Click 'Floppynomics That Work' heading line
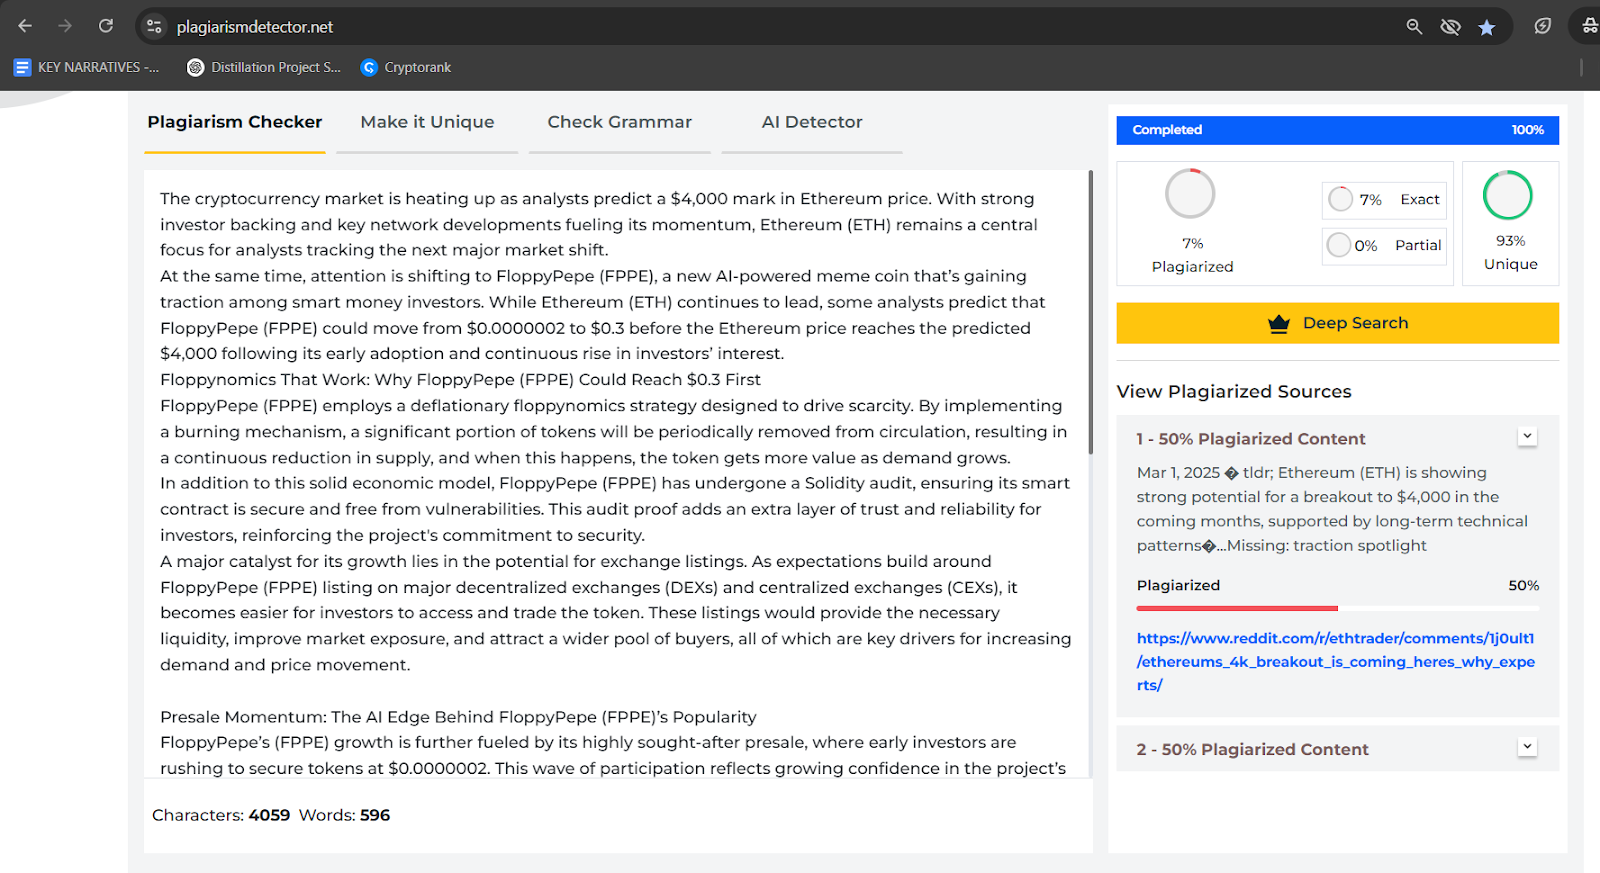The image size is (1600, 873). click(x=460, y=380)
